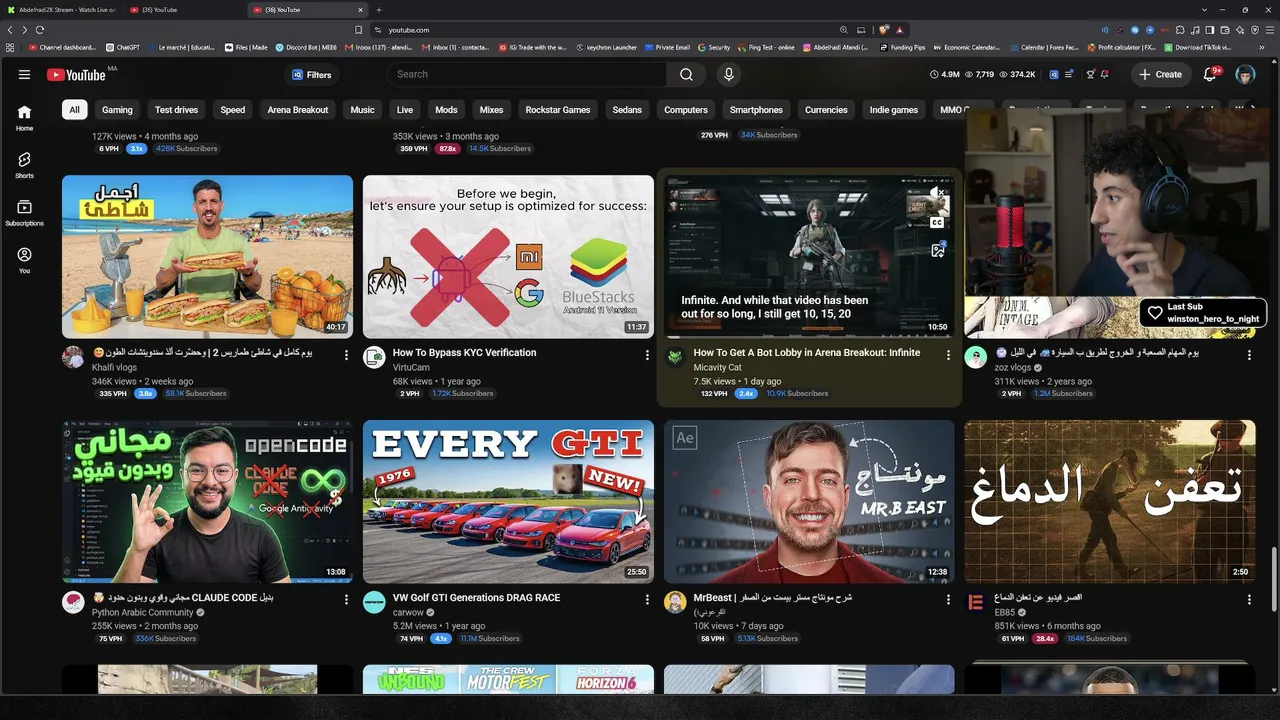Viewport: 1280px width, 720px height.
Task: Open options for the Khalfi vlogs video
Action: 346,355
